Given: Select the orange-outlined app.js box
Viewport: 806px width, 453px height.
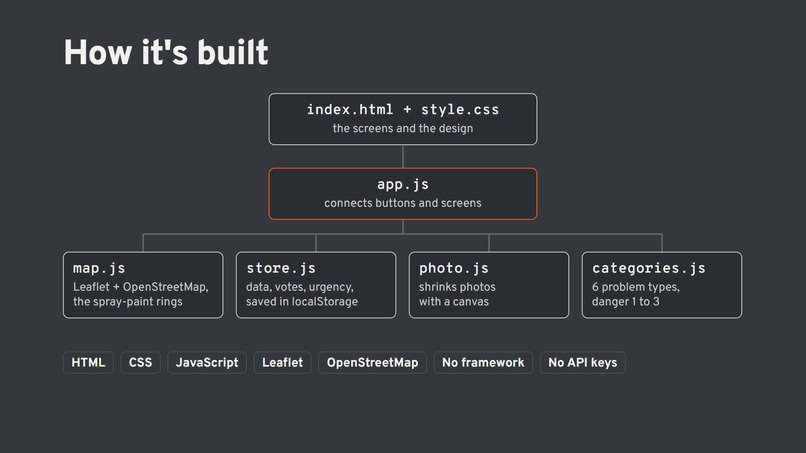Looking at the screenshot, I should pos(402,194).
